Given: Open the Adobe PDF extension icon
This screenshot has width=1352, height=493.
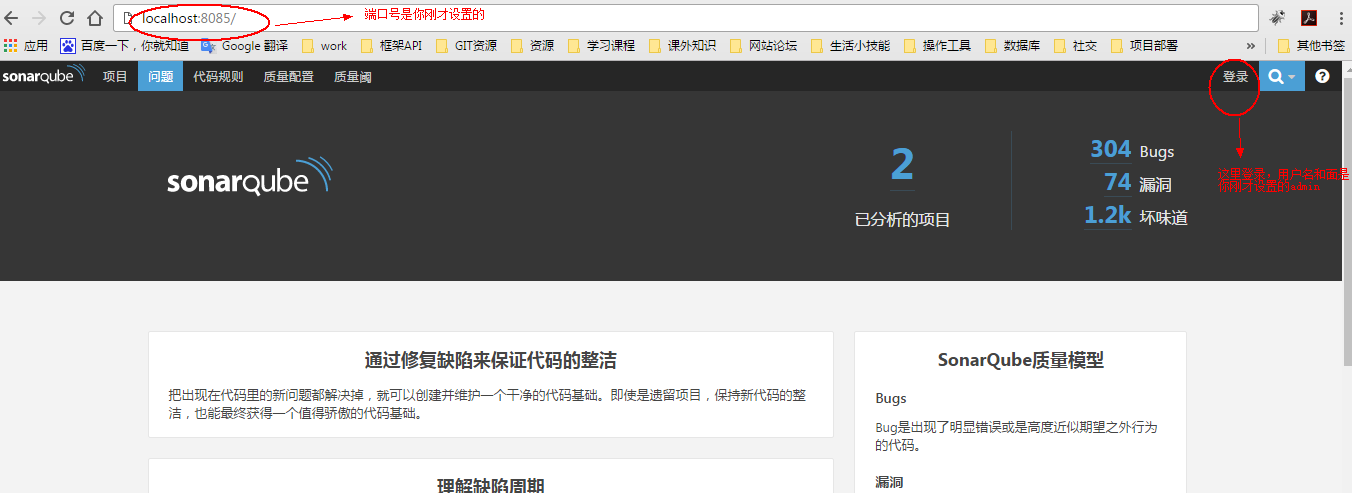Looking at the screenshot, I should pyautogui.click(x=1308, y=18).
